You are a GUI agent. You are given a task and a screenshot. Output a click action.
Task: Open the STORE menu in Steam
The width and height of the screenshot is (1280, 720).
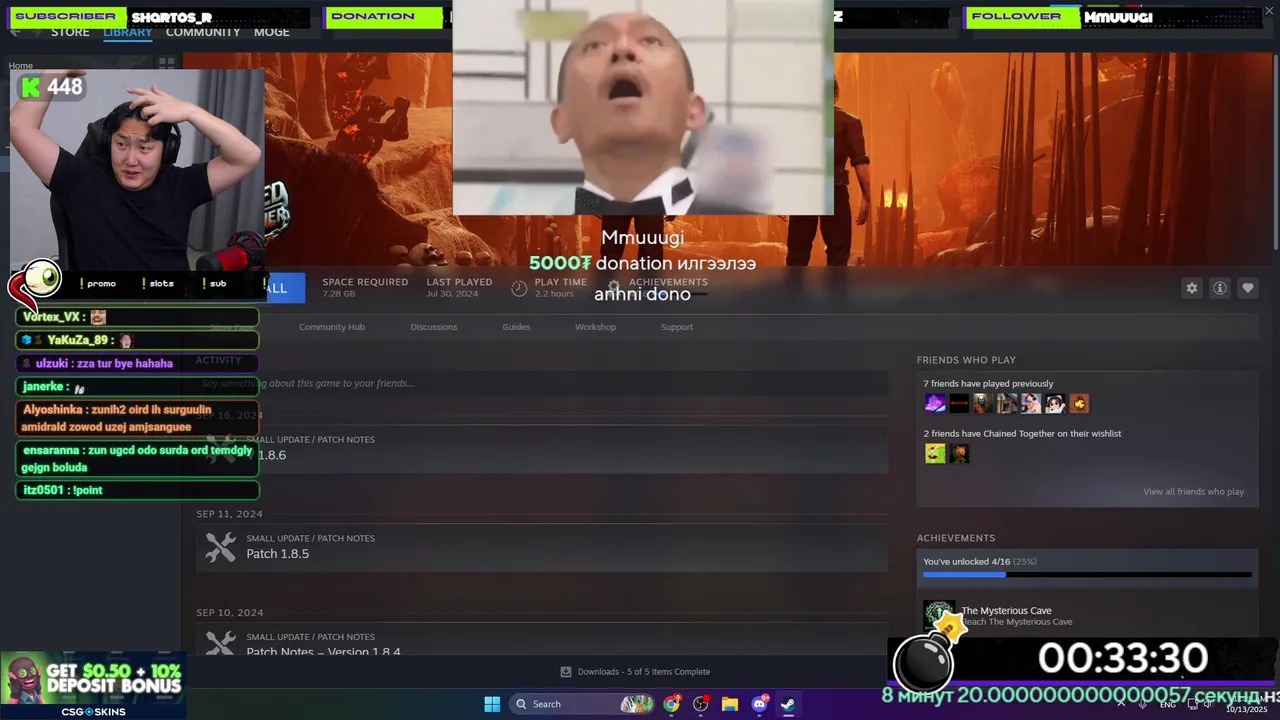tap(70, 32)
